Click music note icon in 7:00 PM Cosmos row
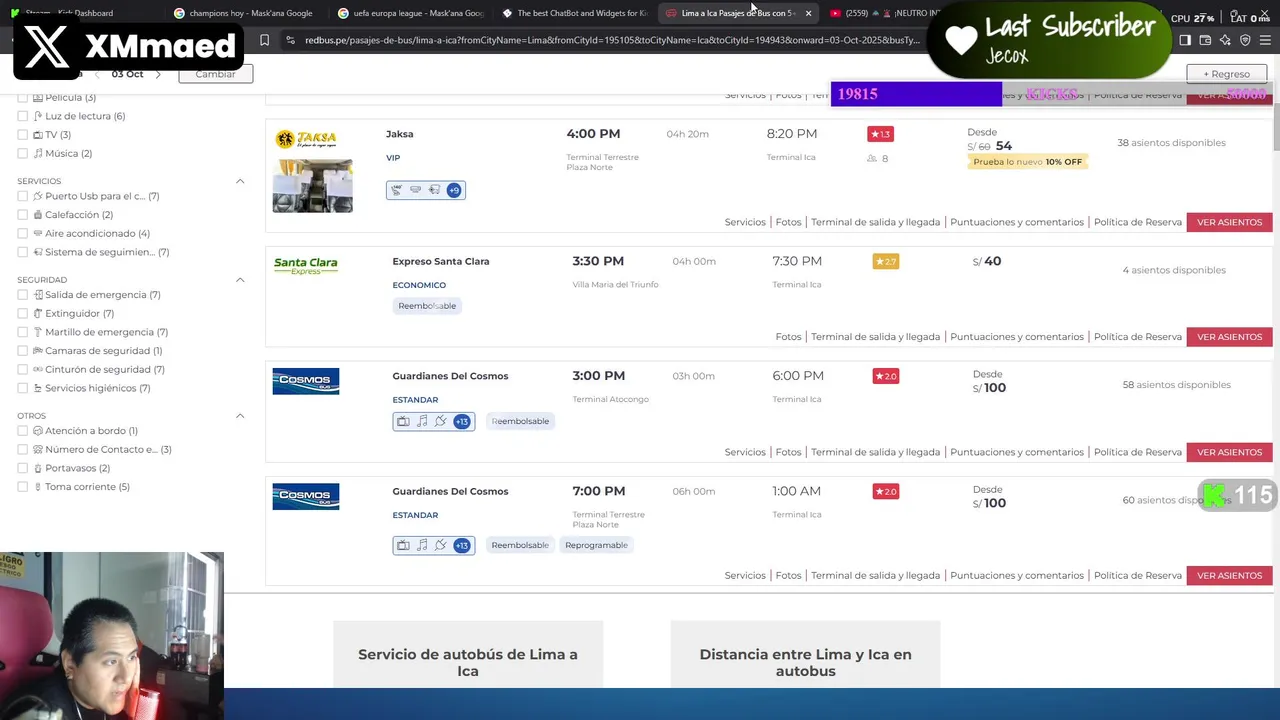 (422, 545)
